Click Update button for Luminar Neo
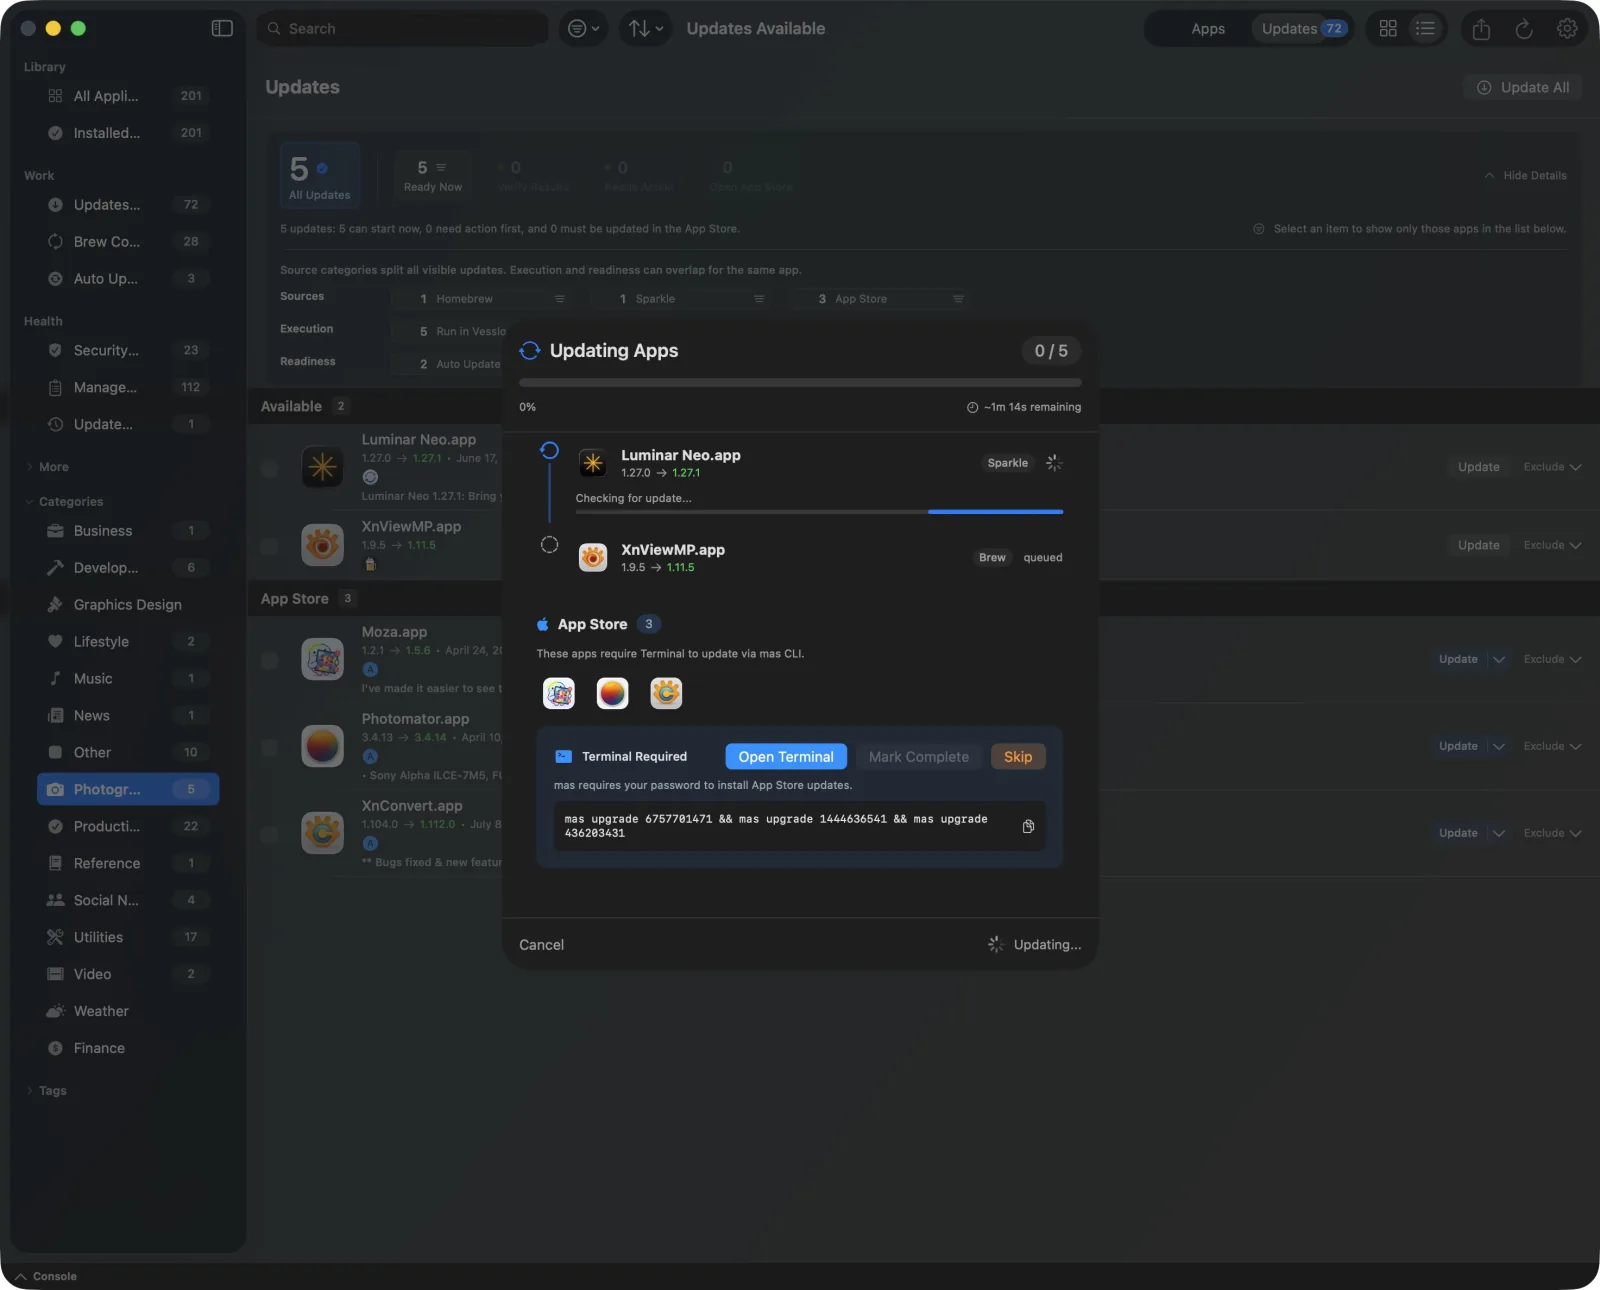This screenshot has width=1600, height=1290. coord(1478,467)
